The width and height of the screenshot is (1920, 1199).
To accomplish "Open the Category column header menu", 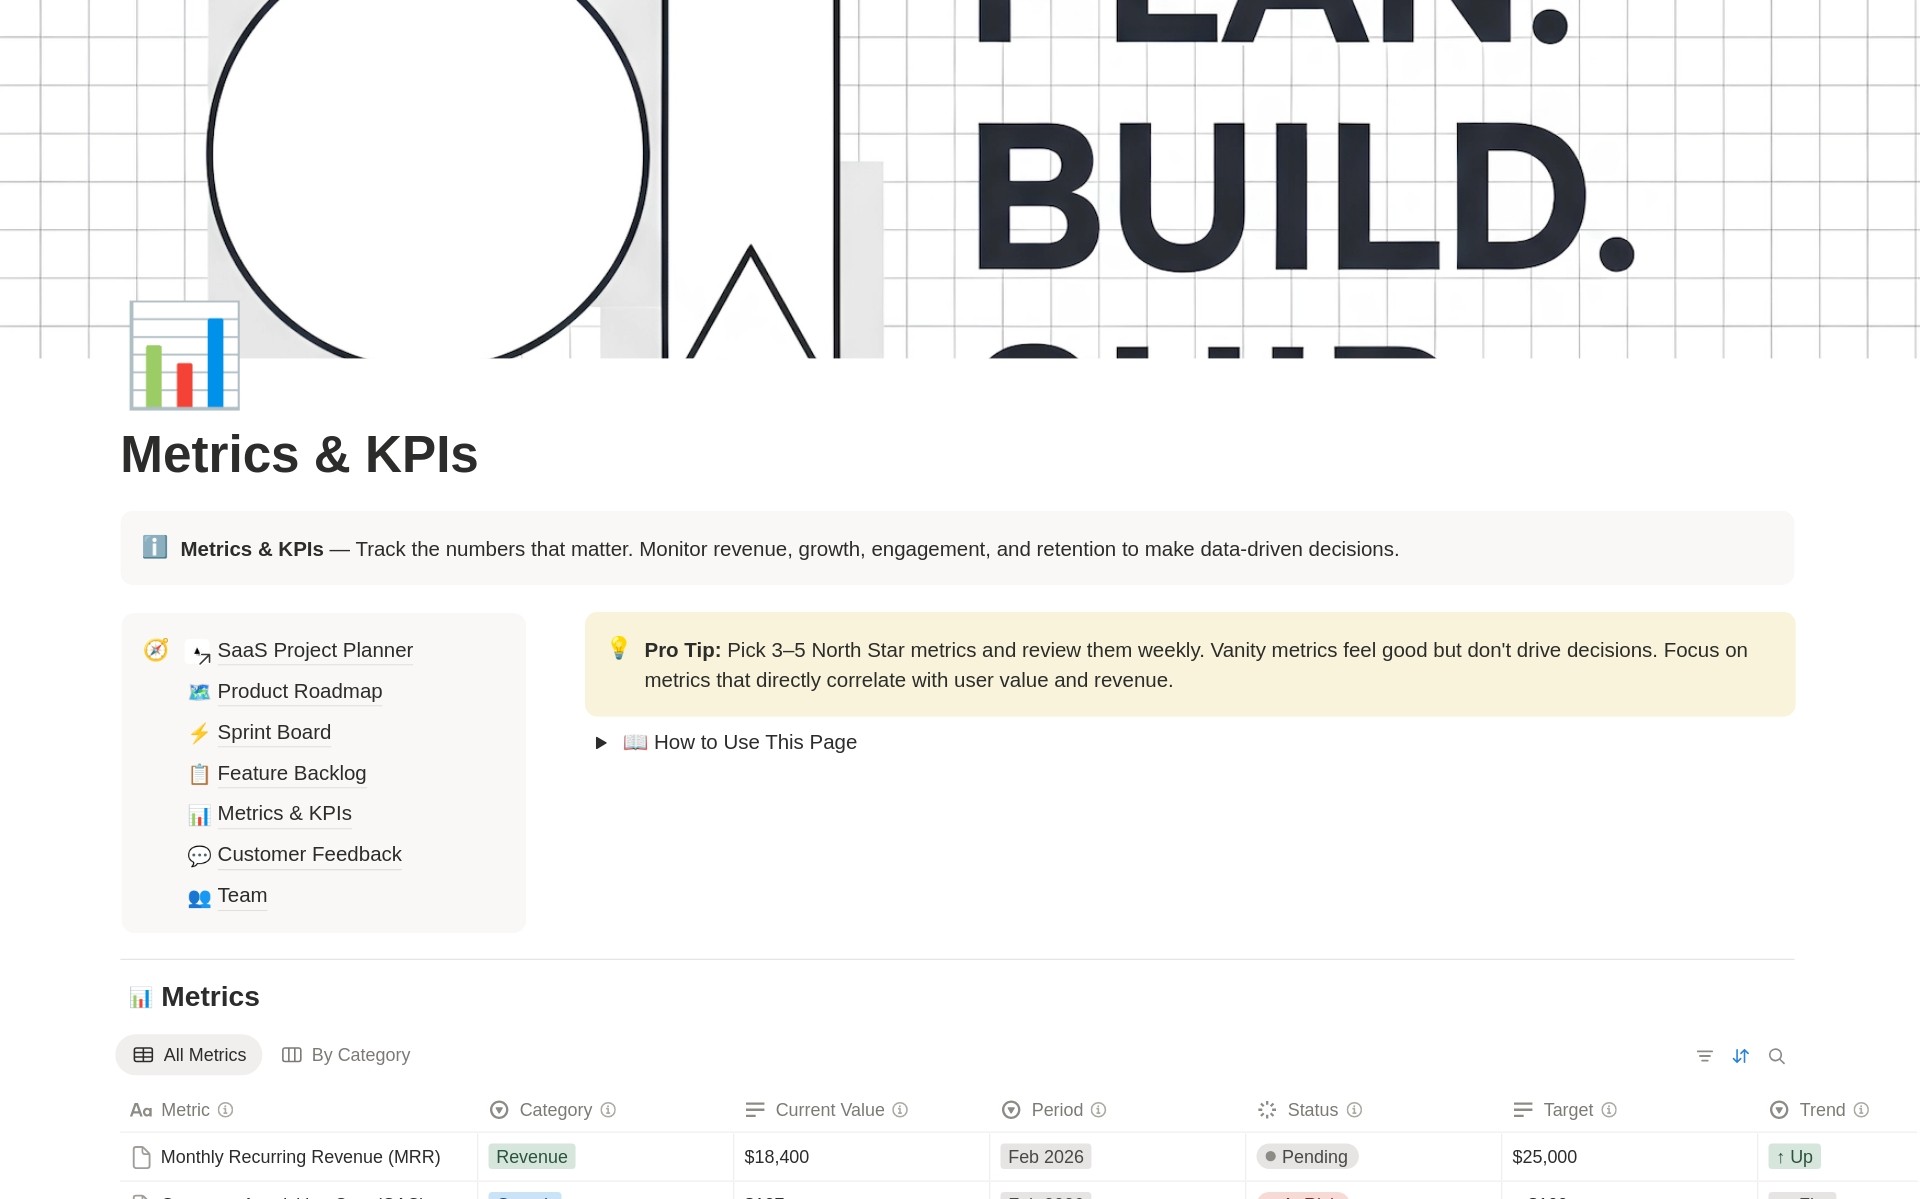I will (555, 1110).
